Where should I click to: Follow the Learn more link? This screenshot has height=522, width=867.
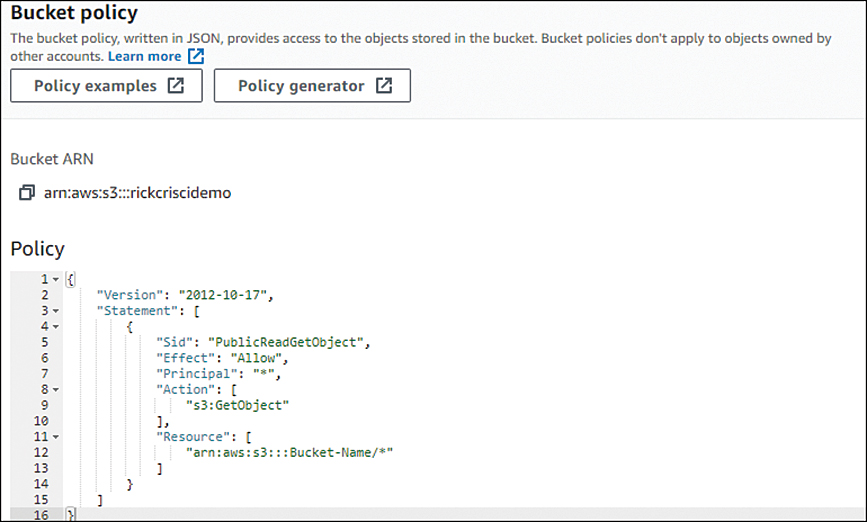tap(144, 56)
